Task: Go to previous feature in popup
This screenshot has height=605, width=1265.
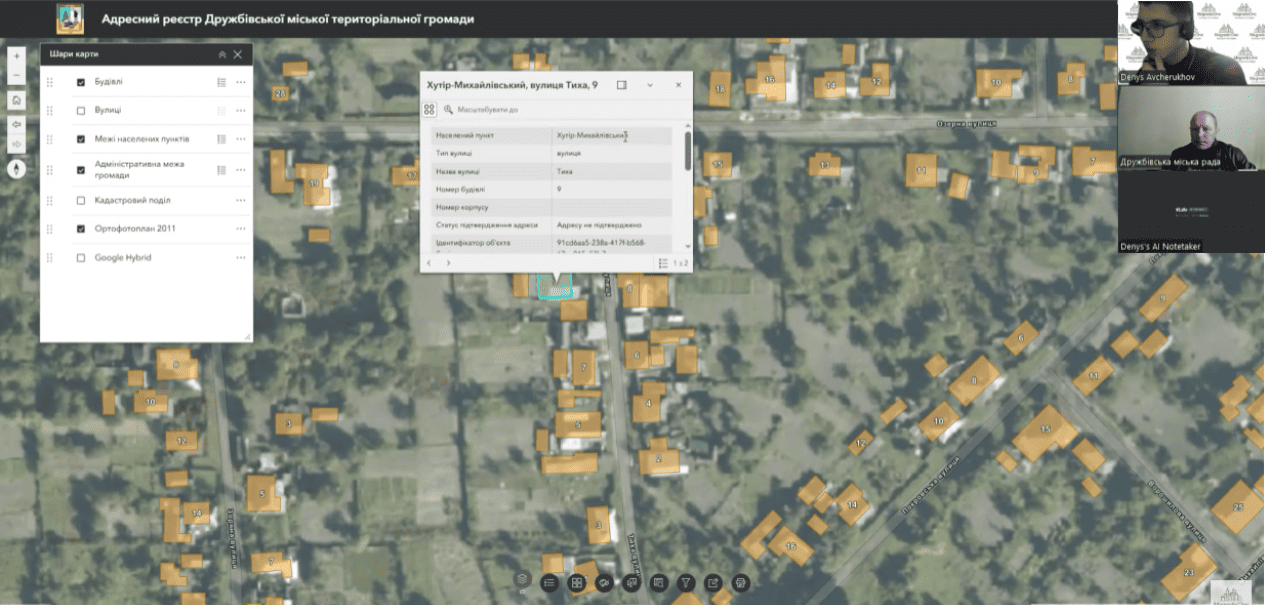Action: 429,263
